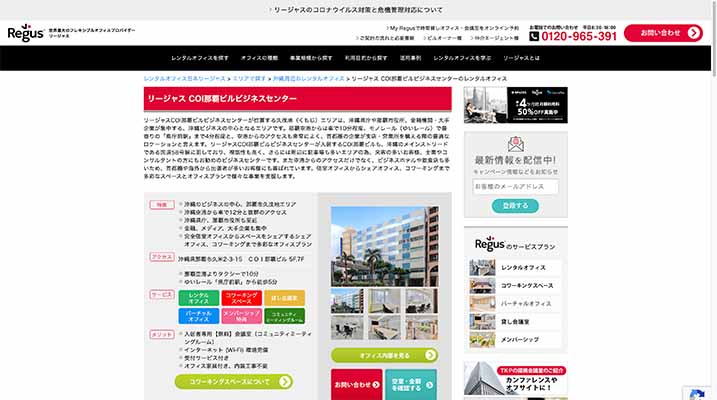This screenshot has width=717, height=400.
Task: Click the オフィス内部を見る green button
Action: point(384,355)
